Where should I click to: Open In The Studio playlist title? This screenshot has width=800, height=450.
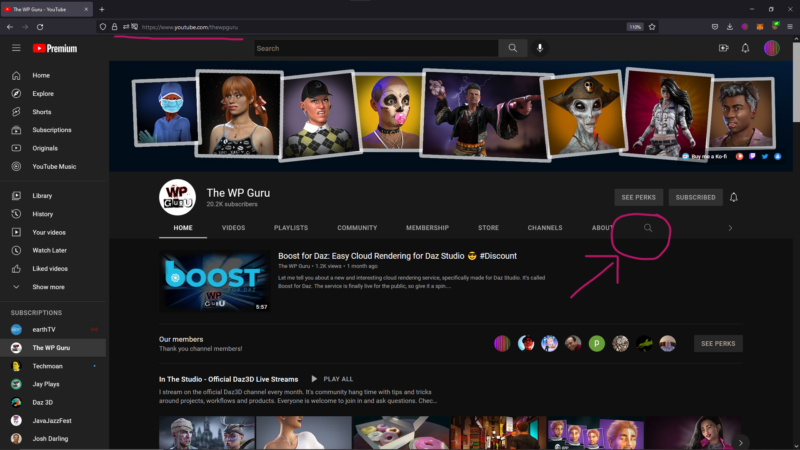(x=228, y=380)
